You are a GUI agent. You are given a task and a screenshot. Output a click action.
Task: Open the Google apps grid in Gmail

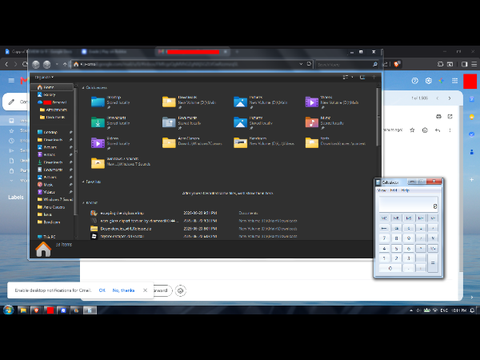click(455, 81)
